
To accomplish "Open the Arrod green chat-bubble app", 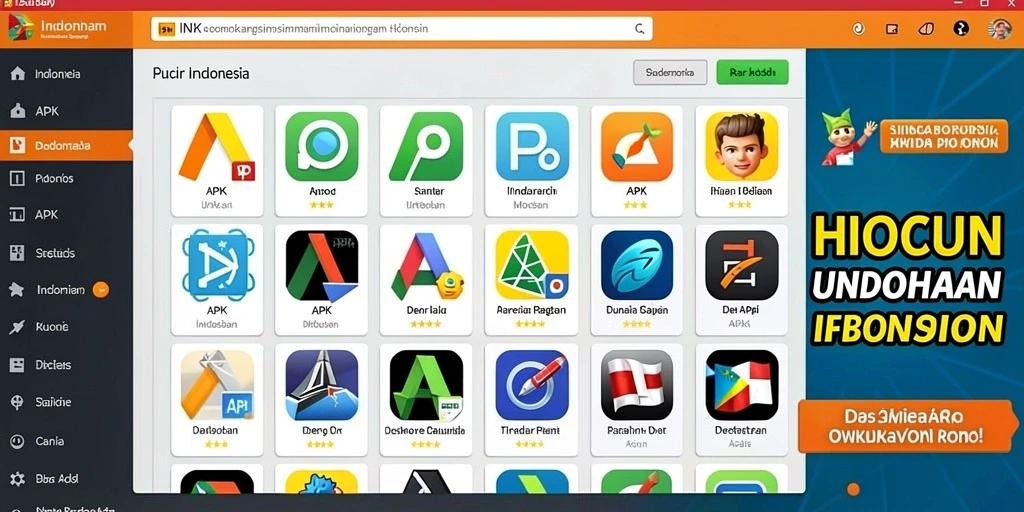I will point(322,161).
